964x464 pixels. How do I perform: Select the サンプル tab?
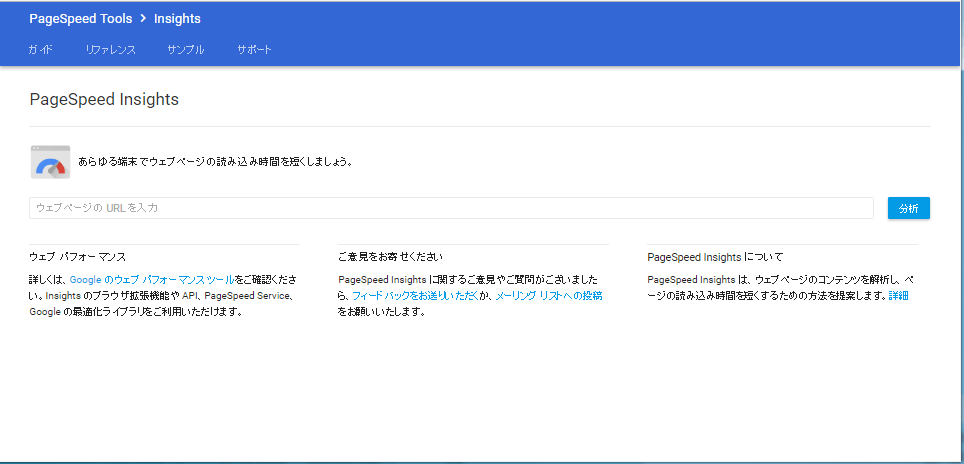[186, 50]
